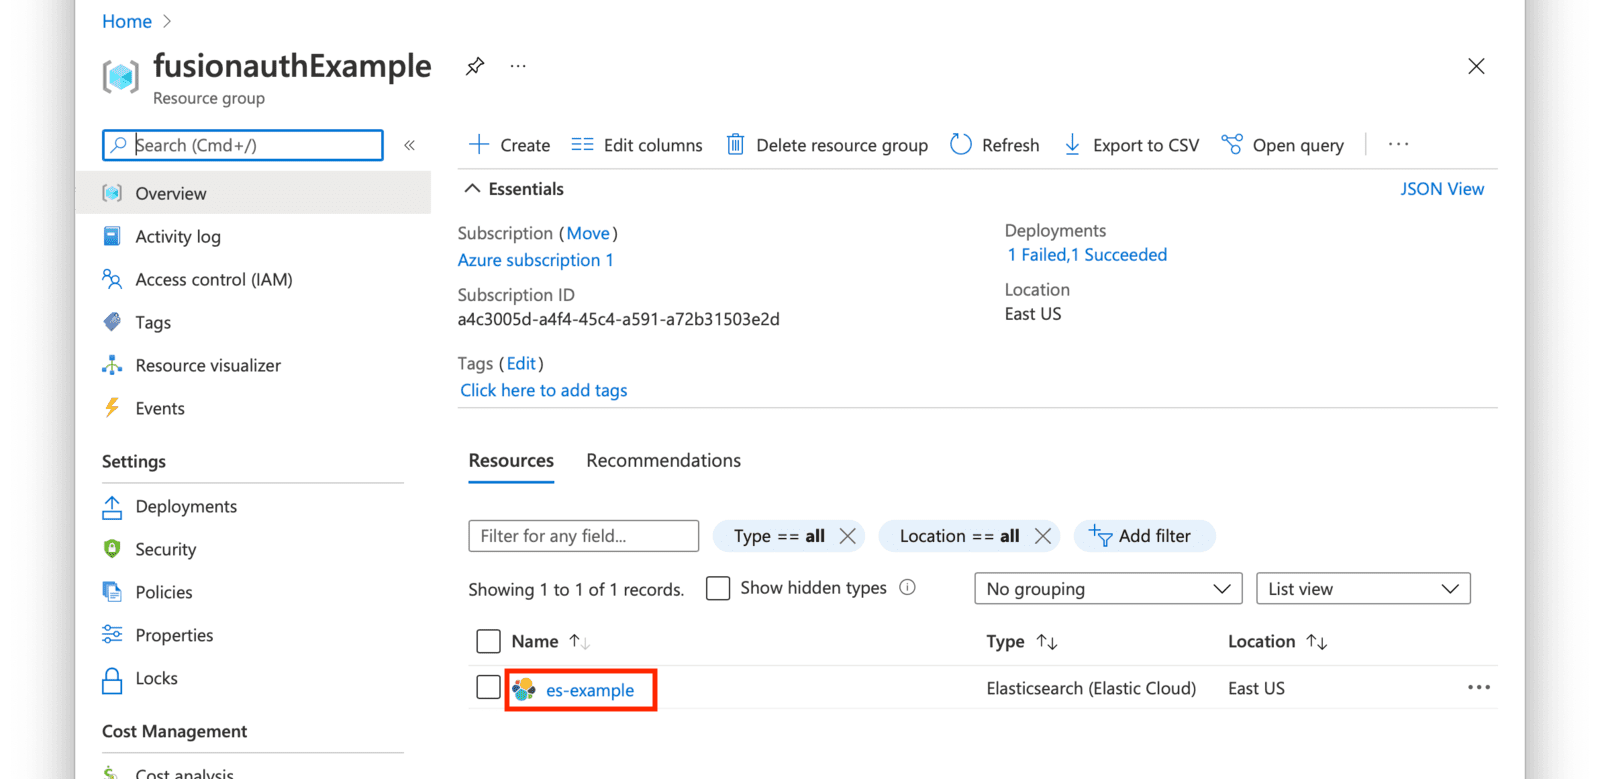Image resolution: width=1600 pixels, height=779 pixels.
Task: Click the Activity log icon
Action: (x=112, y=236)
